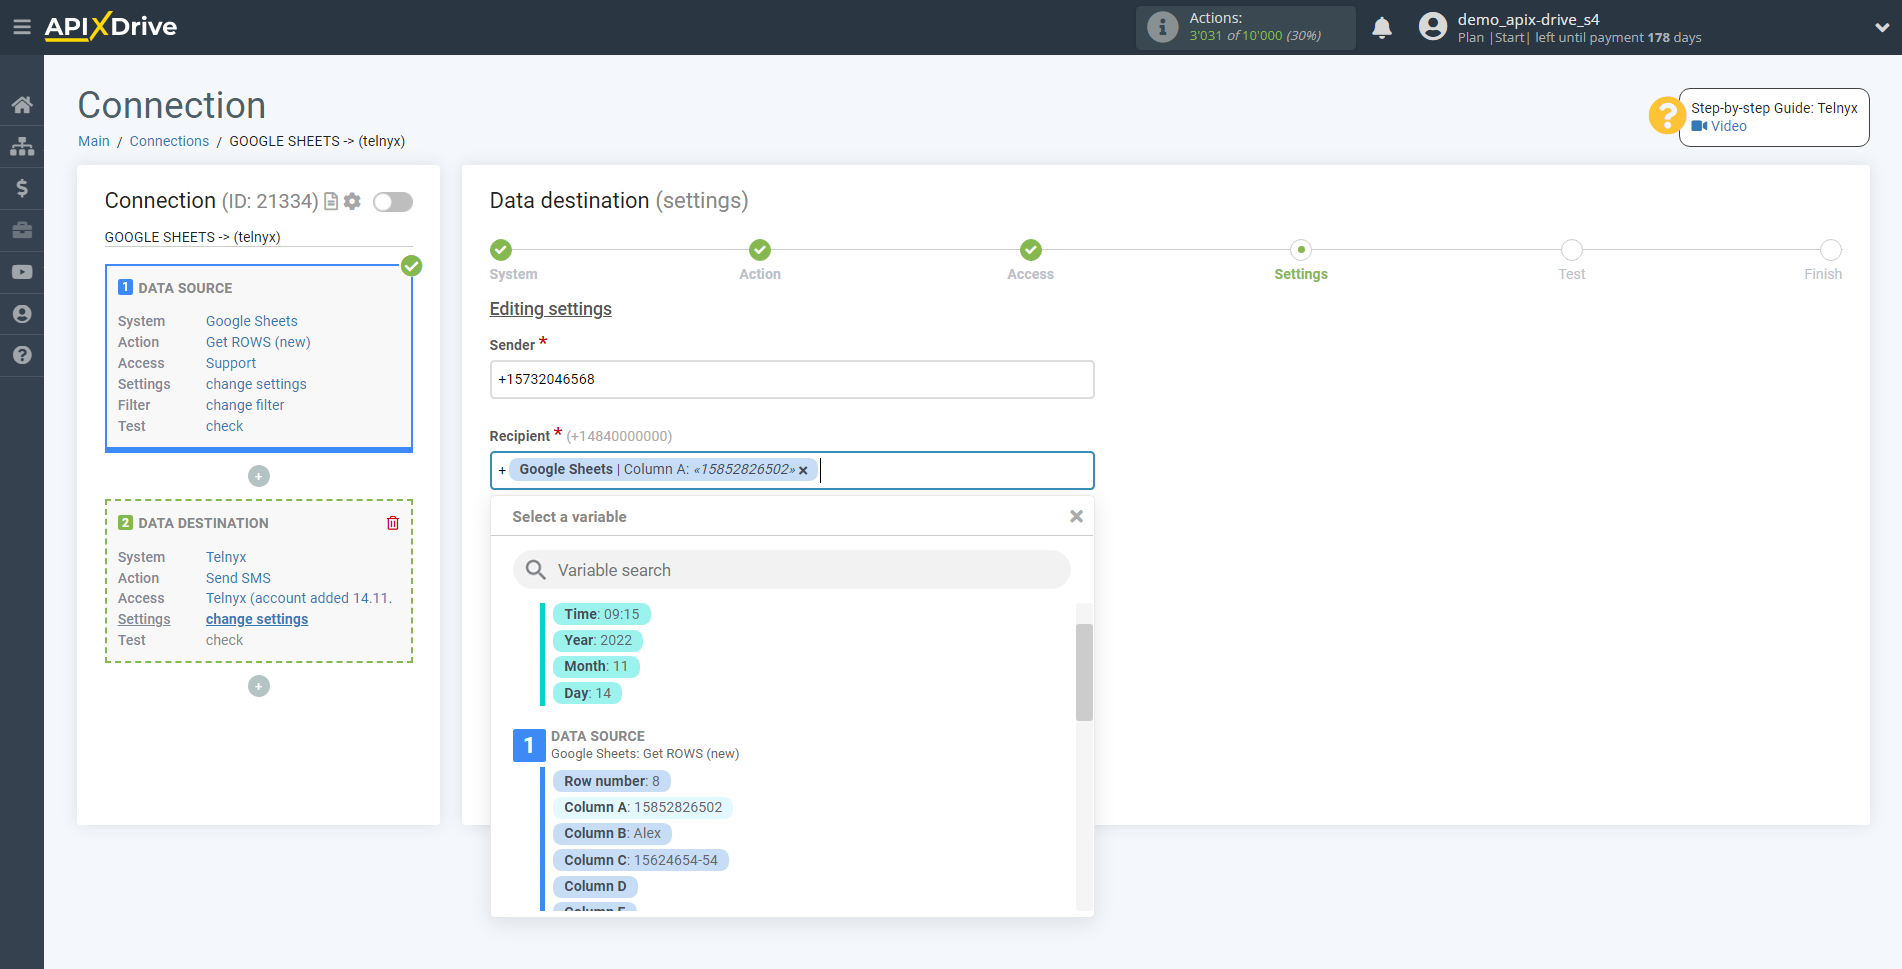Viewport: 1902px width, 969px height.
Task: Click the yellow question mark guide icon
Action: click(x=1667, y=116)
